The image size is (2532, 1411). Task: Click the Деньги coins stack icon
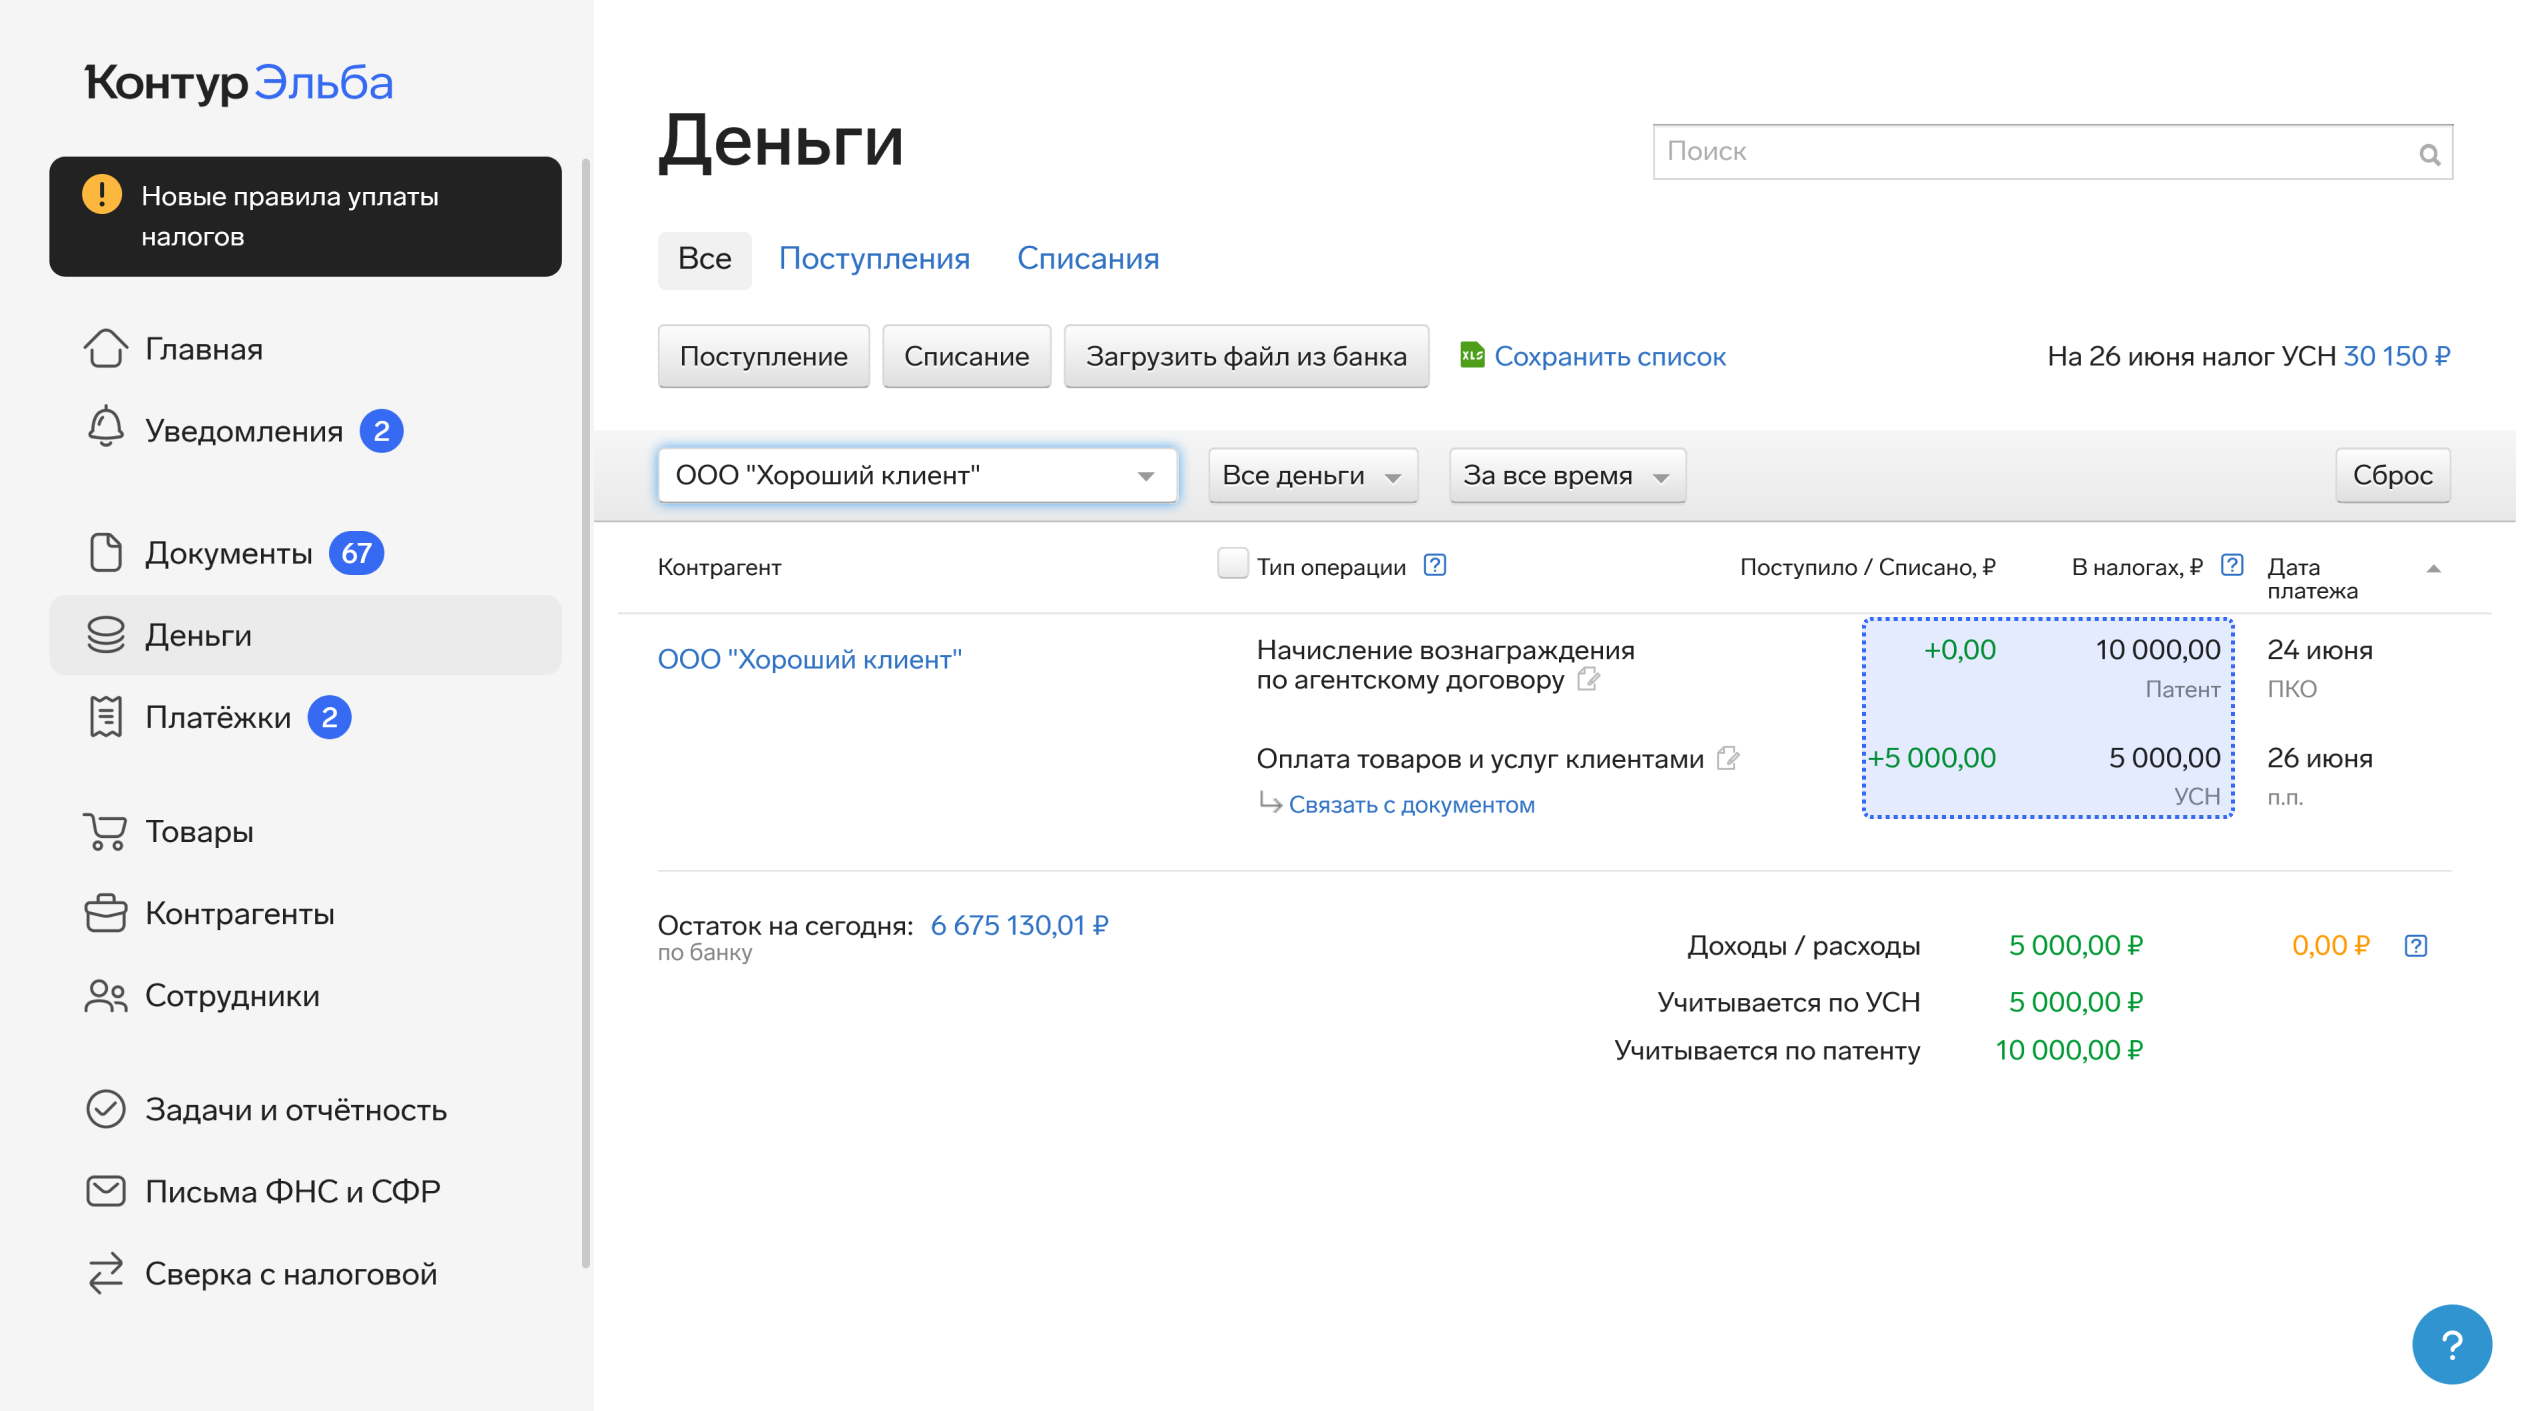(x=105, y=635)
